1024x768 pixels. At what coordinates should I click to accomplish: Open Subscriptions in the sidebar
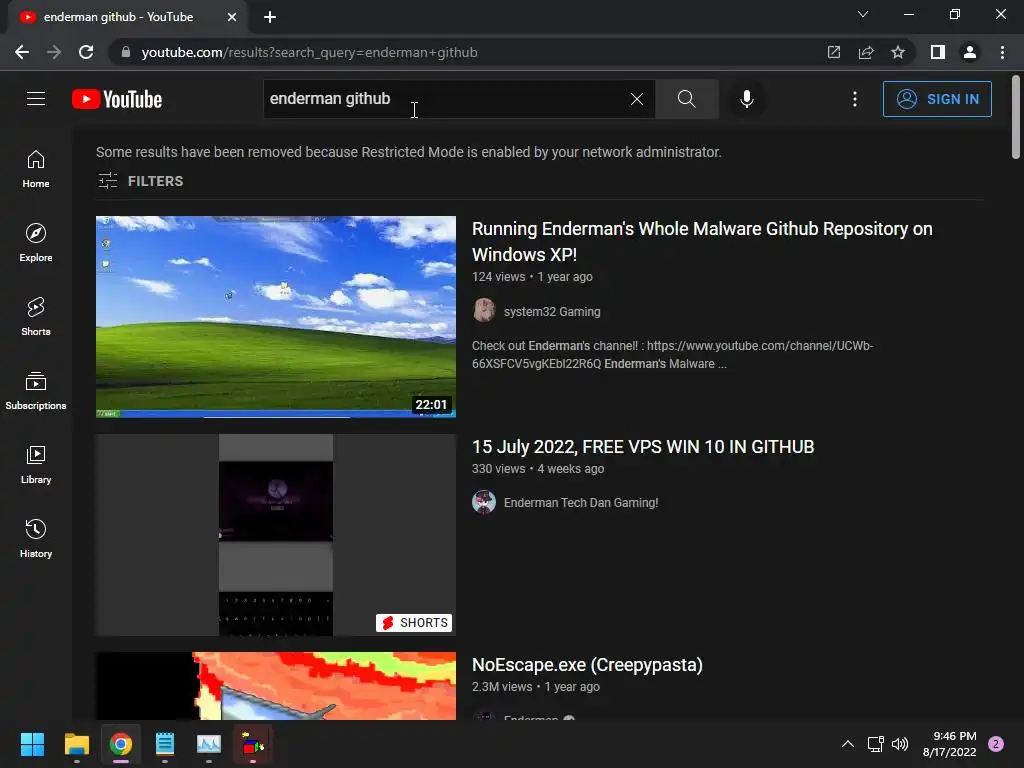(36, 391)
